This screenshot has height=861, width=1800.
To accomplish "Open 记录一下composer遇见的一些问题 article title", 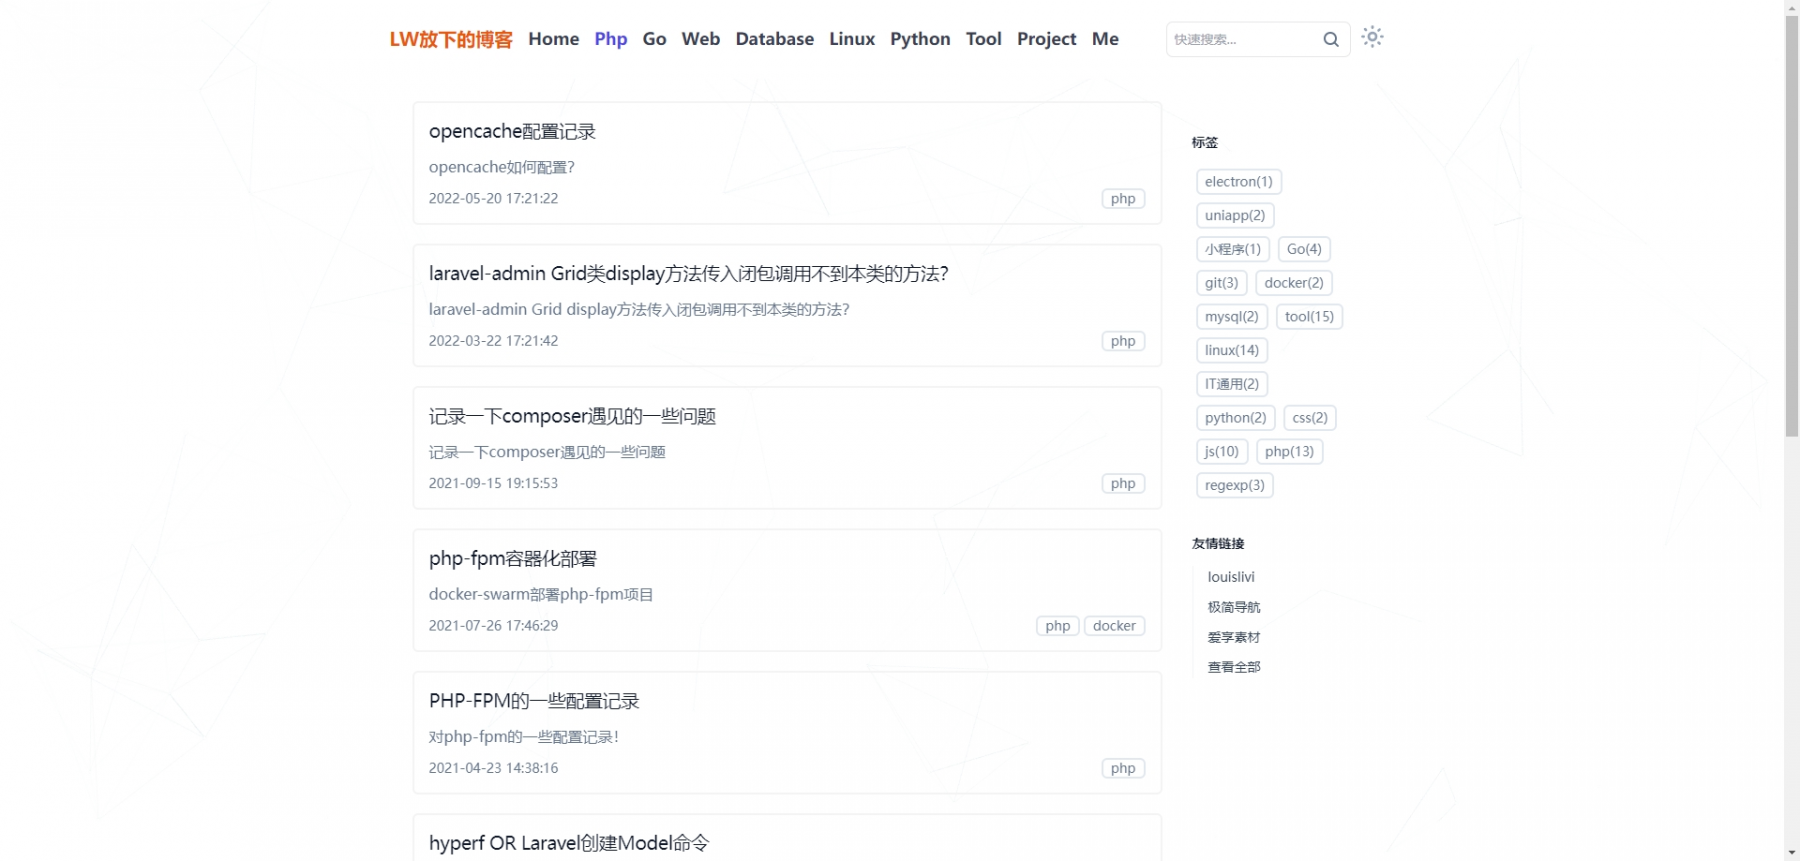I will [572, 416].
